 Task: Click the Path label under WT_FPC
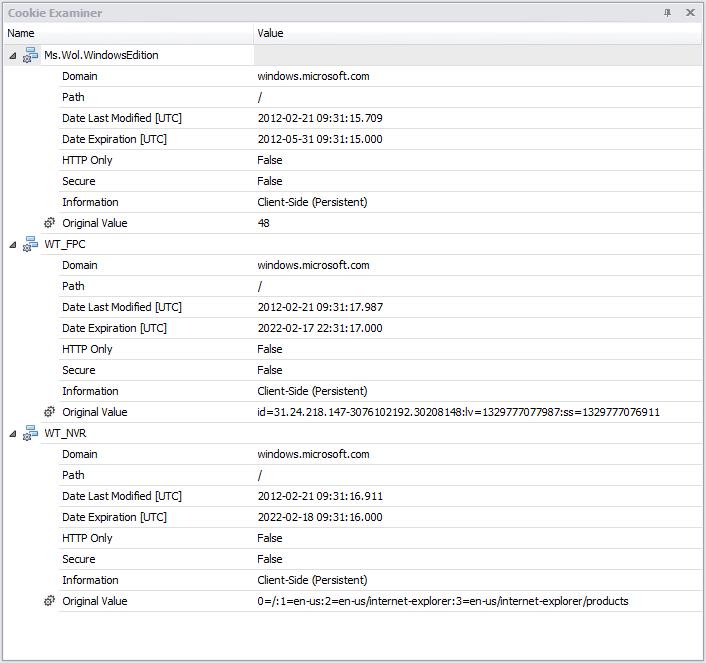[x=73, y=286]
